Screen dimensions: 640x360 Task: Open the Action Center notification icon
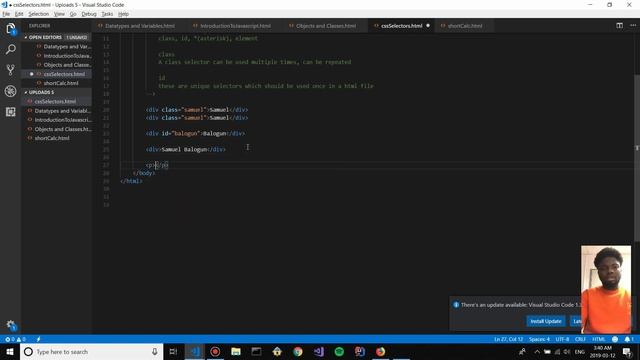pyautogui.click(x=627, y=351)
